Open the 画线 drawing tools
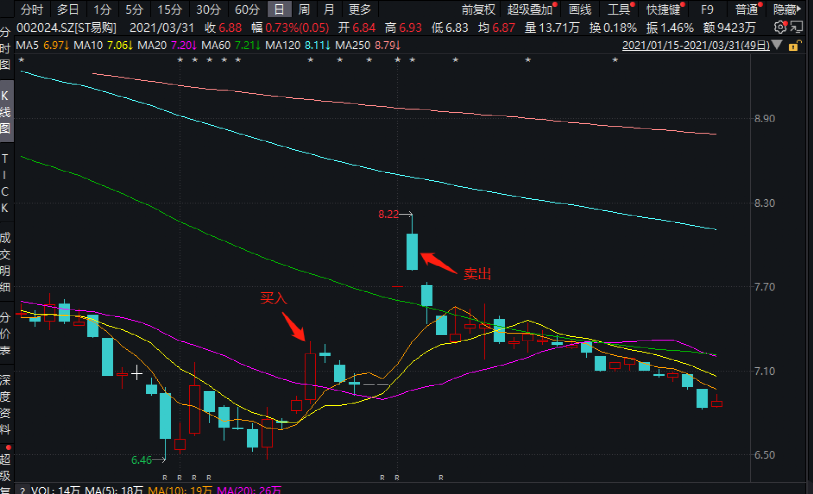Screen dimensions: 813x494 coord(580,9)
